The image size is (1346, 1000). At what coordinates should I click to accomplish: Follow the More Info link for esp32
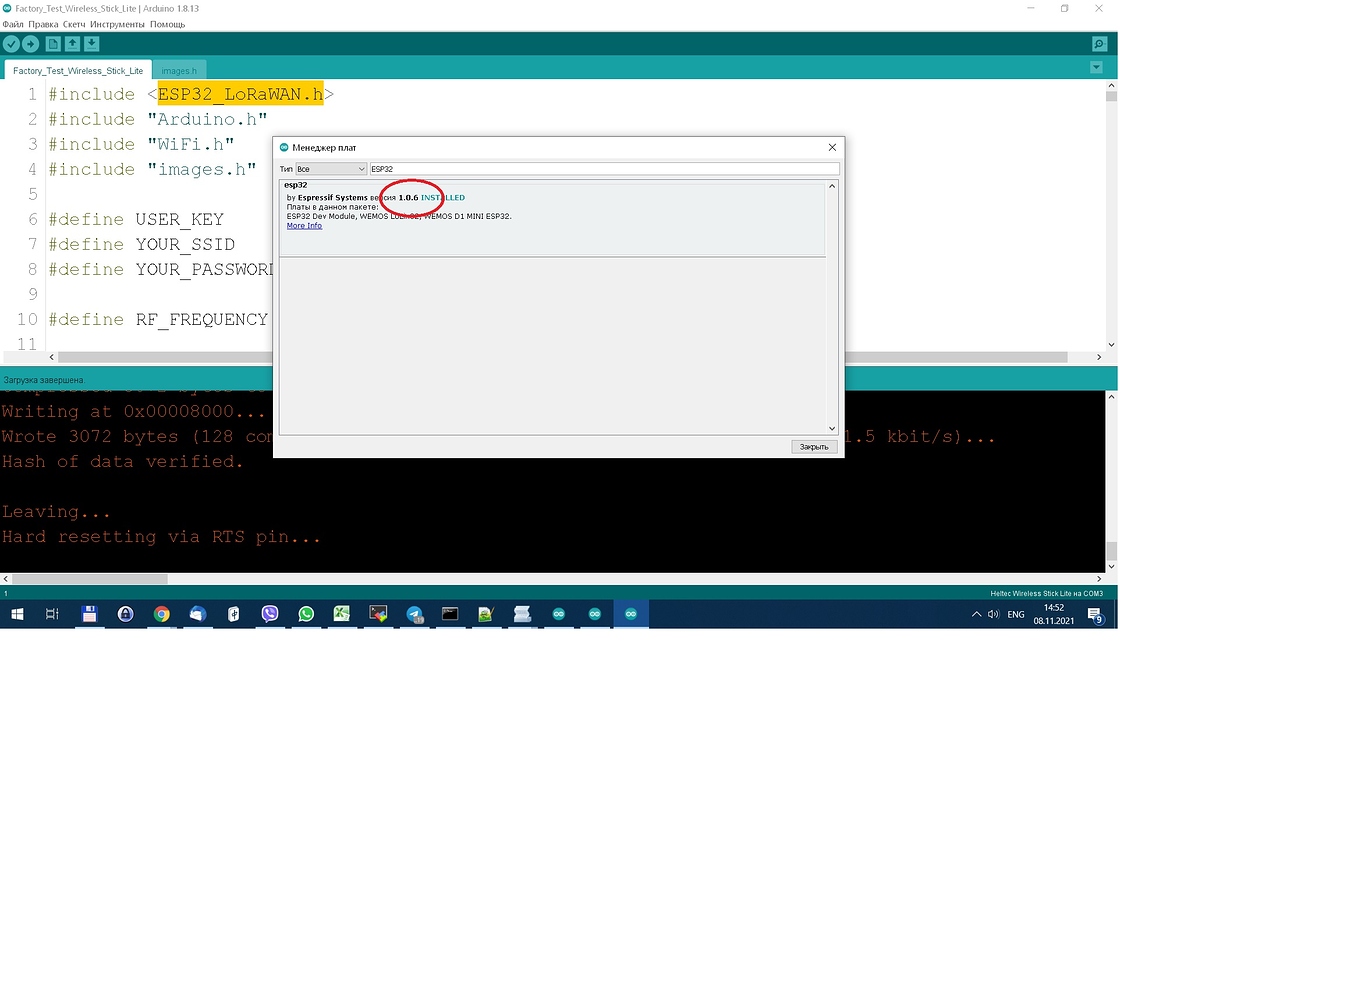pos(304,226)
